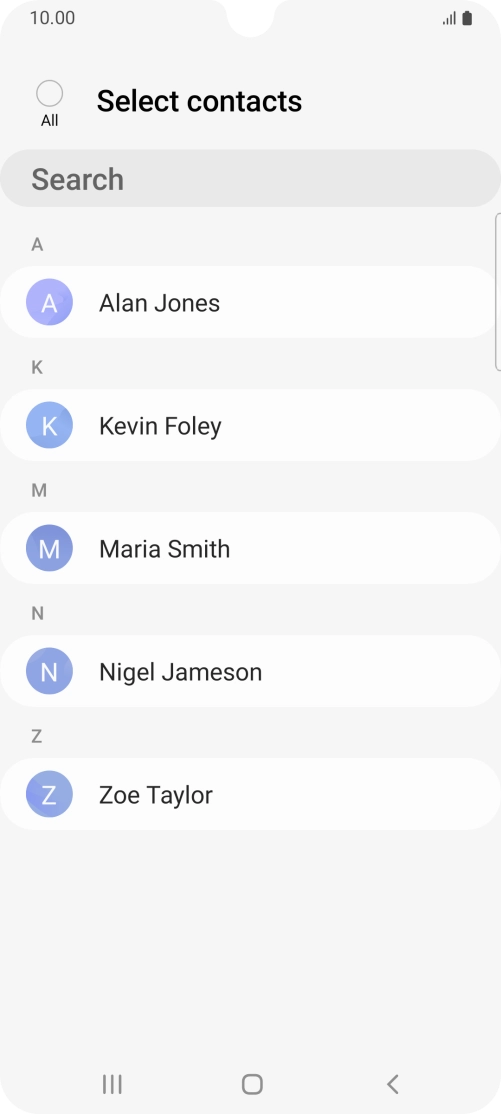Open recent apps from navigation bar
Image resolution: width=501 pixels, height=1114 pixels.
(112, 1084)
